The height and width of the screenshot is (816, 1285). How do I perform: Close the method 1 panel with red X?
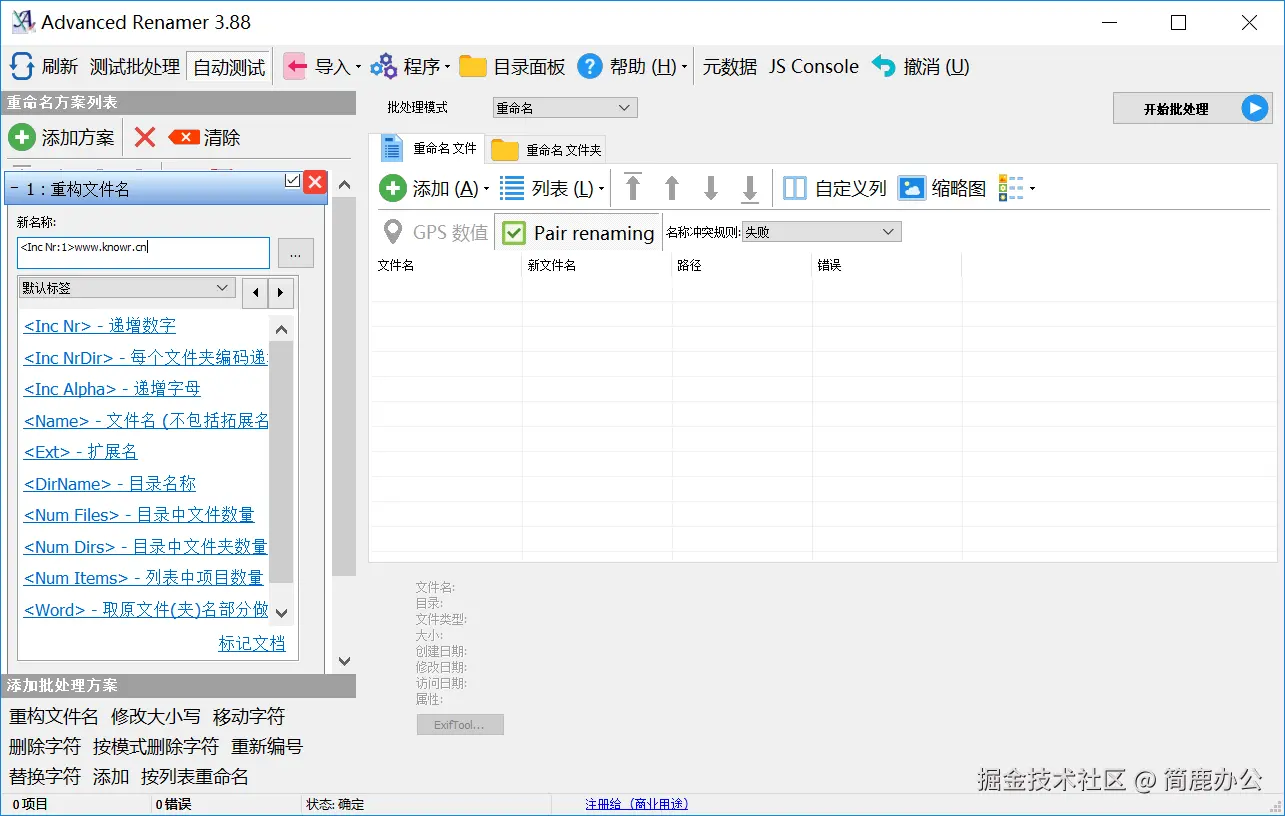(314, 182)
